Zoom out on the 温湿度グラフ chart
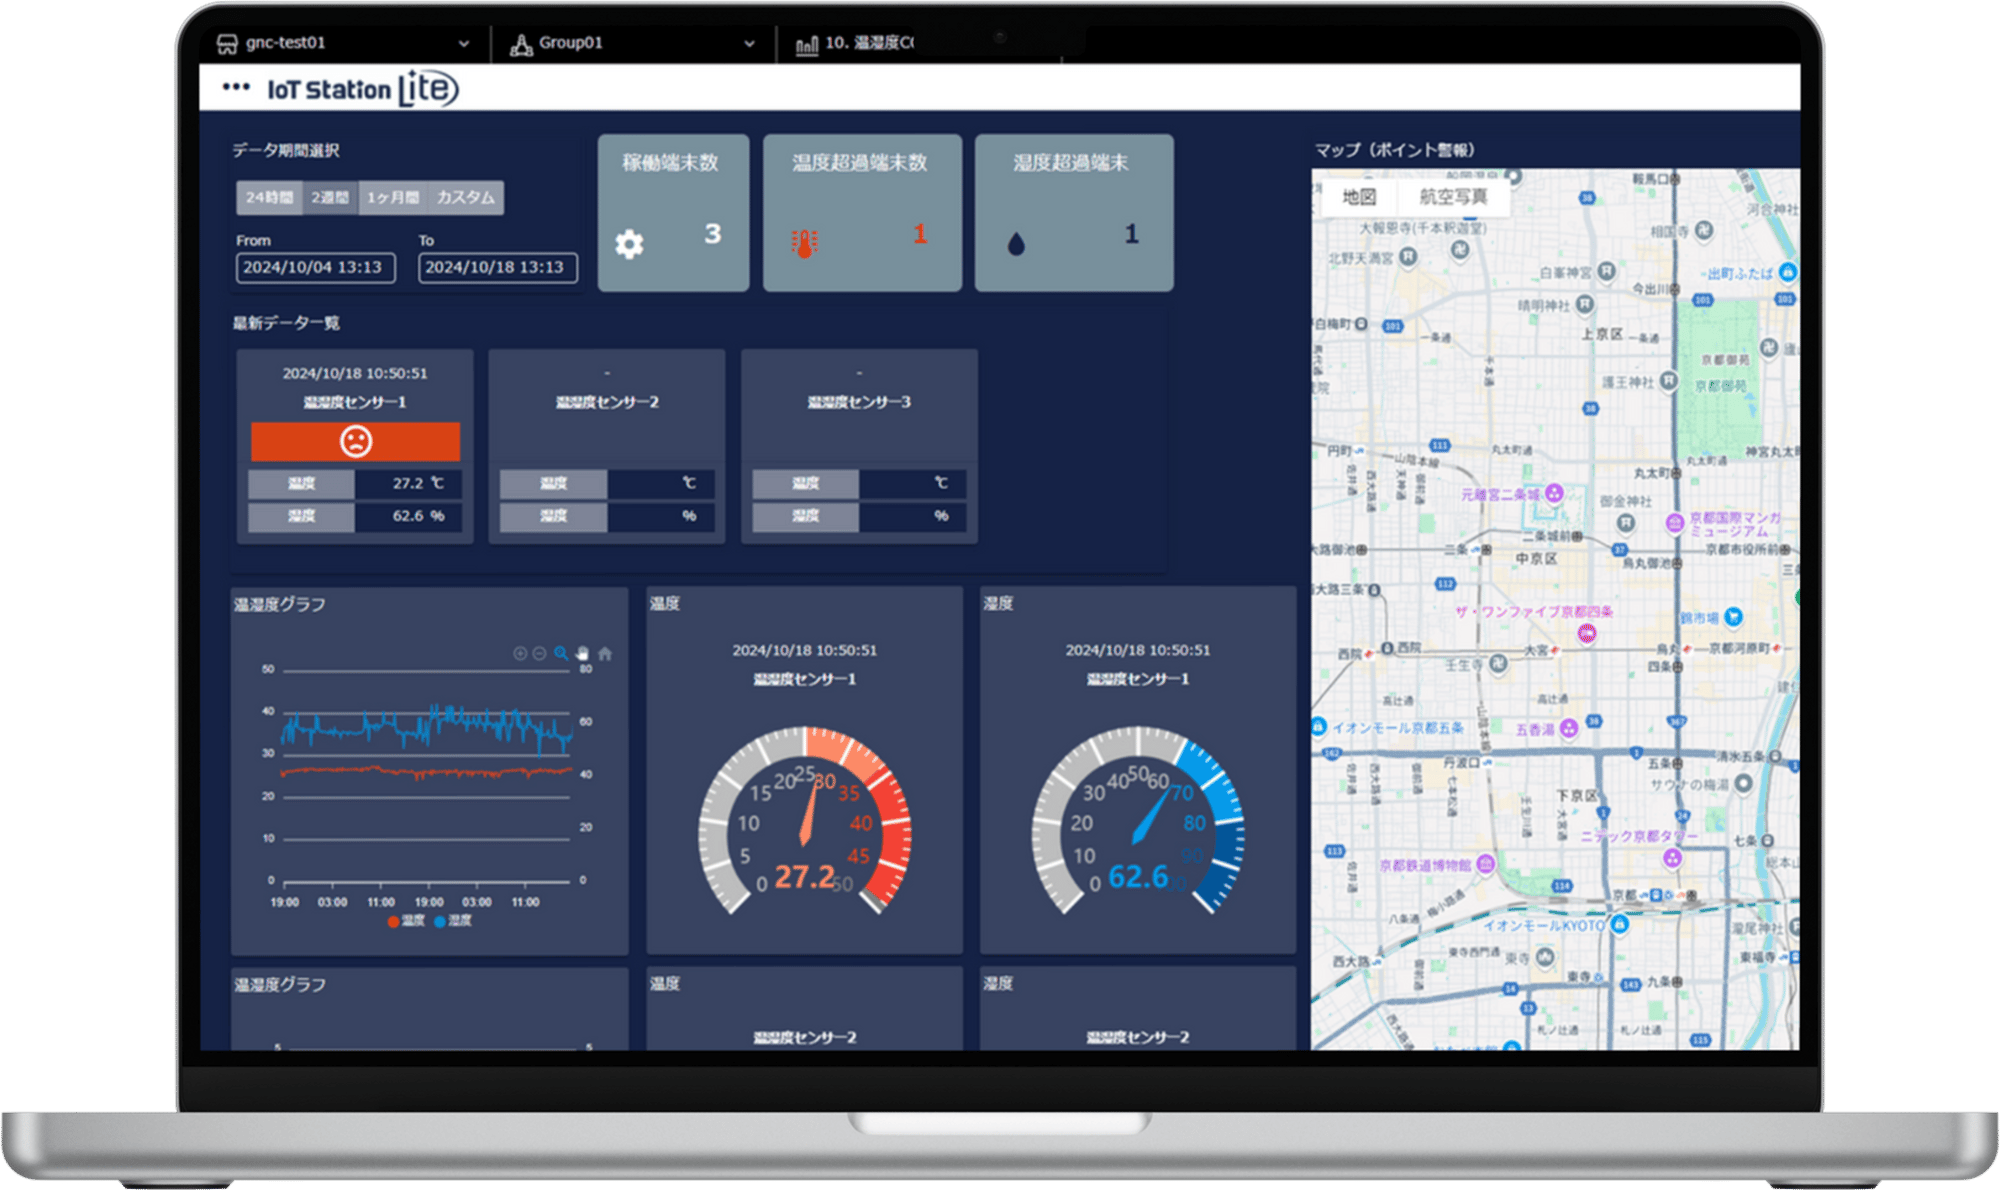 pos(539,654)
